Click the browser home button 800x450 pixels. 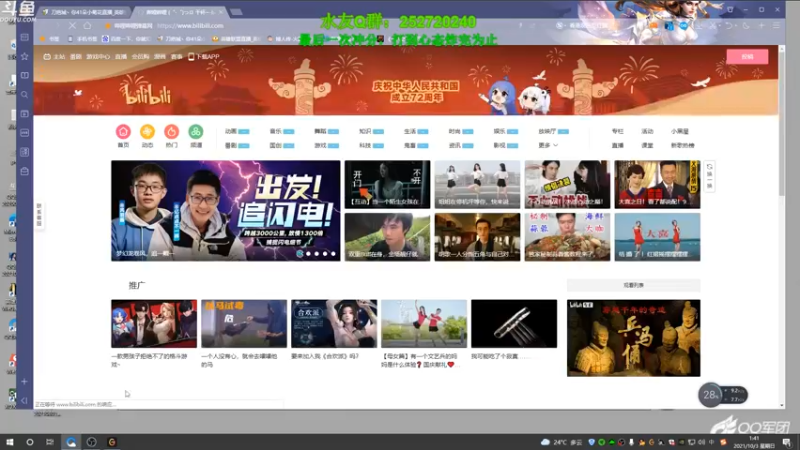coord(87,26)
